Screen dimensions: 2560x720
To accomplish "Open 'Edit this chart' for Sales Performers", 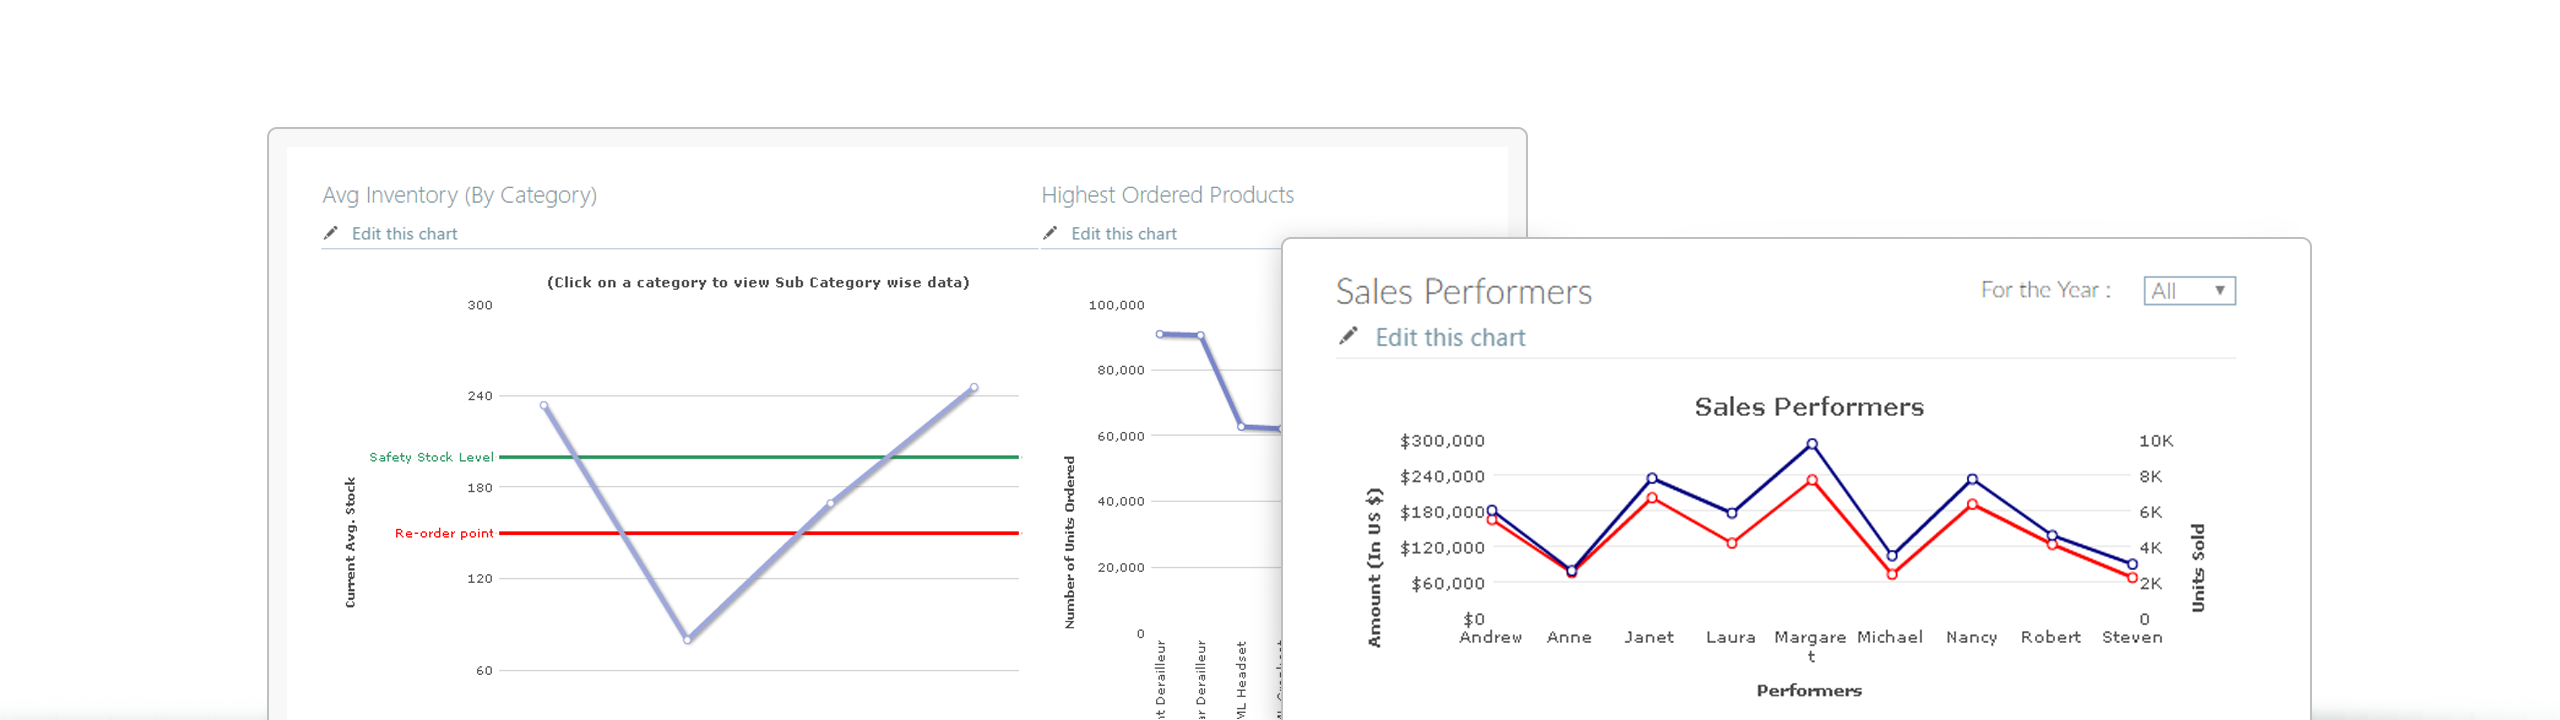I will pyautogui.click(x=1450, y=338).
